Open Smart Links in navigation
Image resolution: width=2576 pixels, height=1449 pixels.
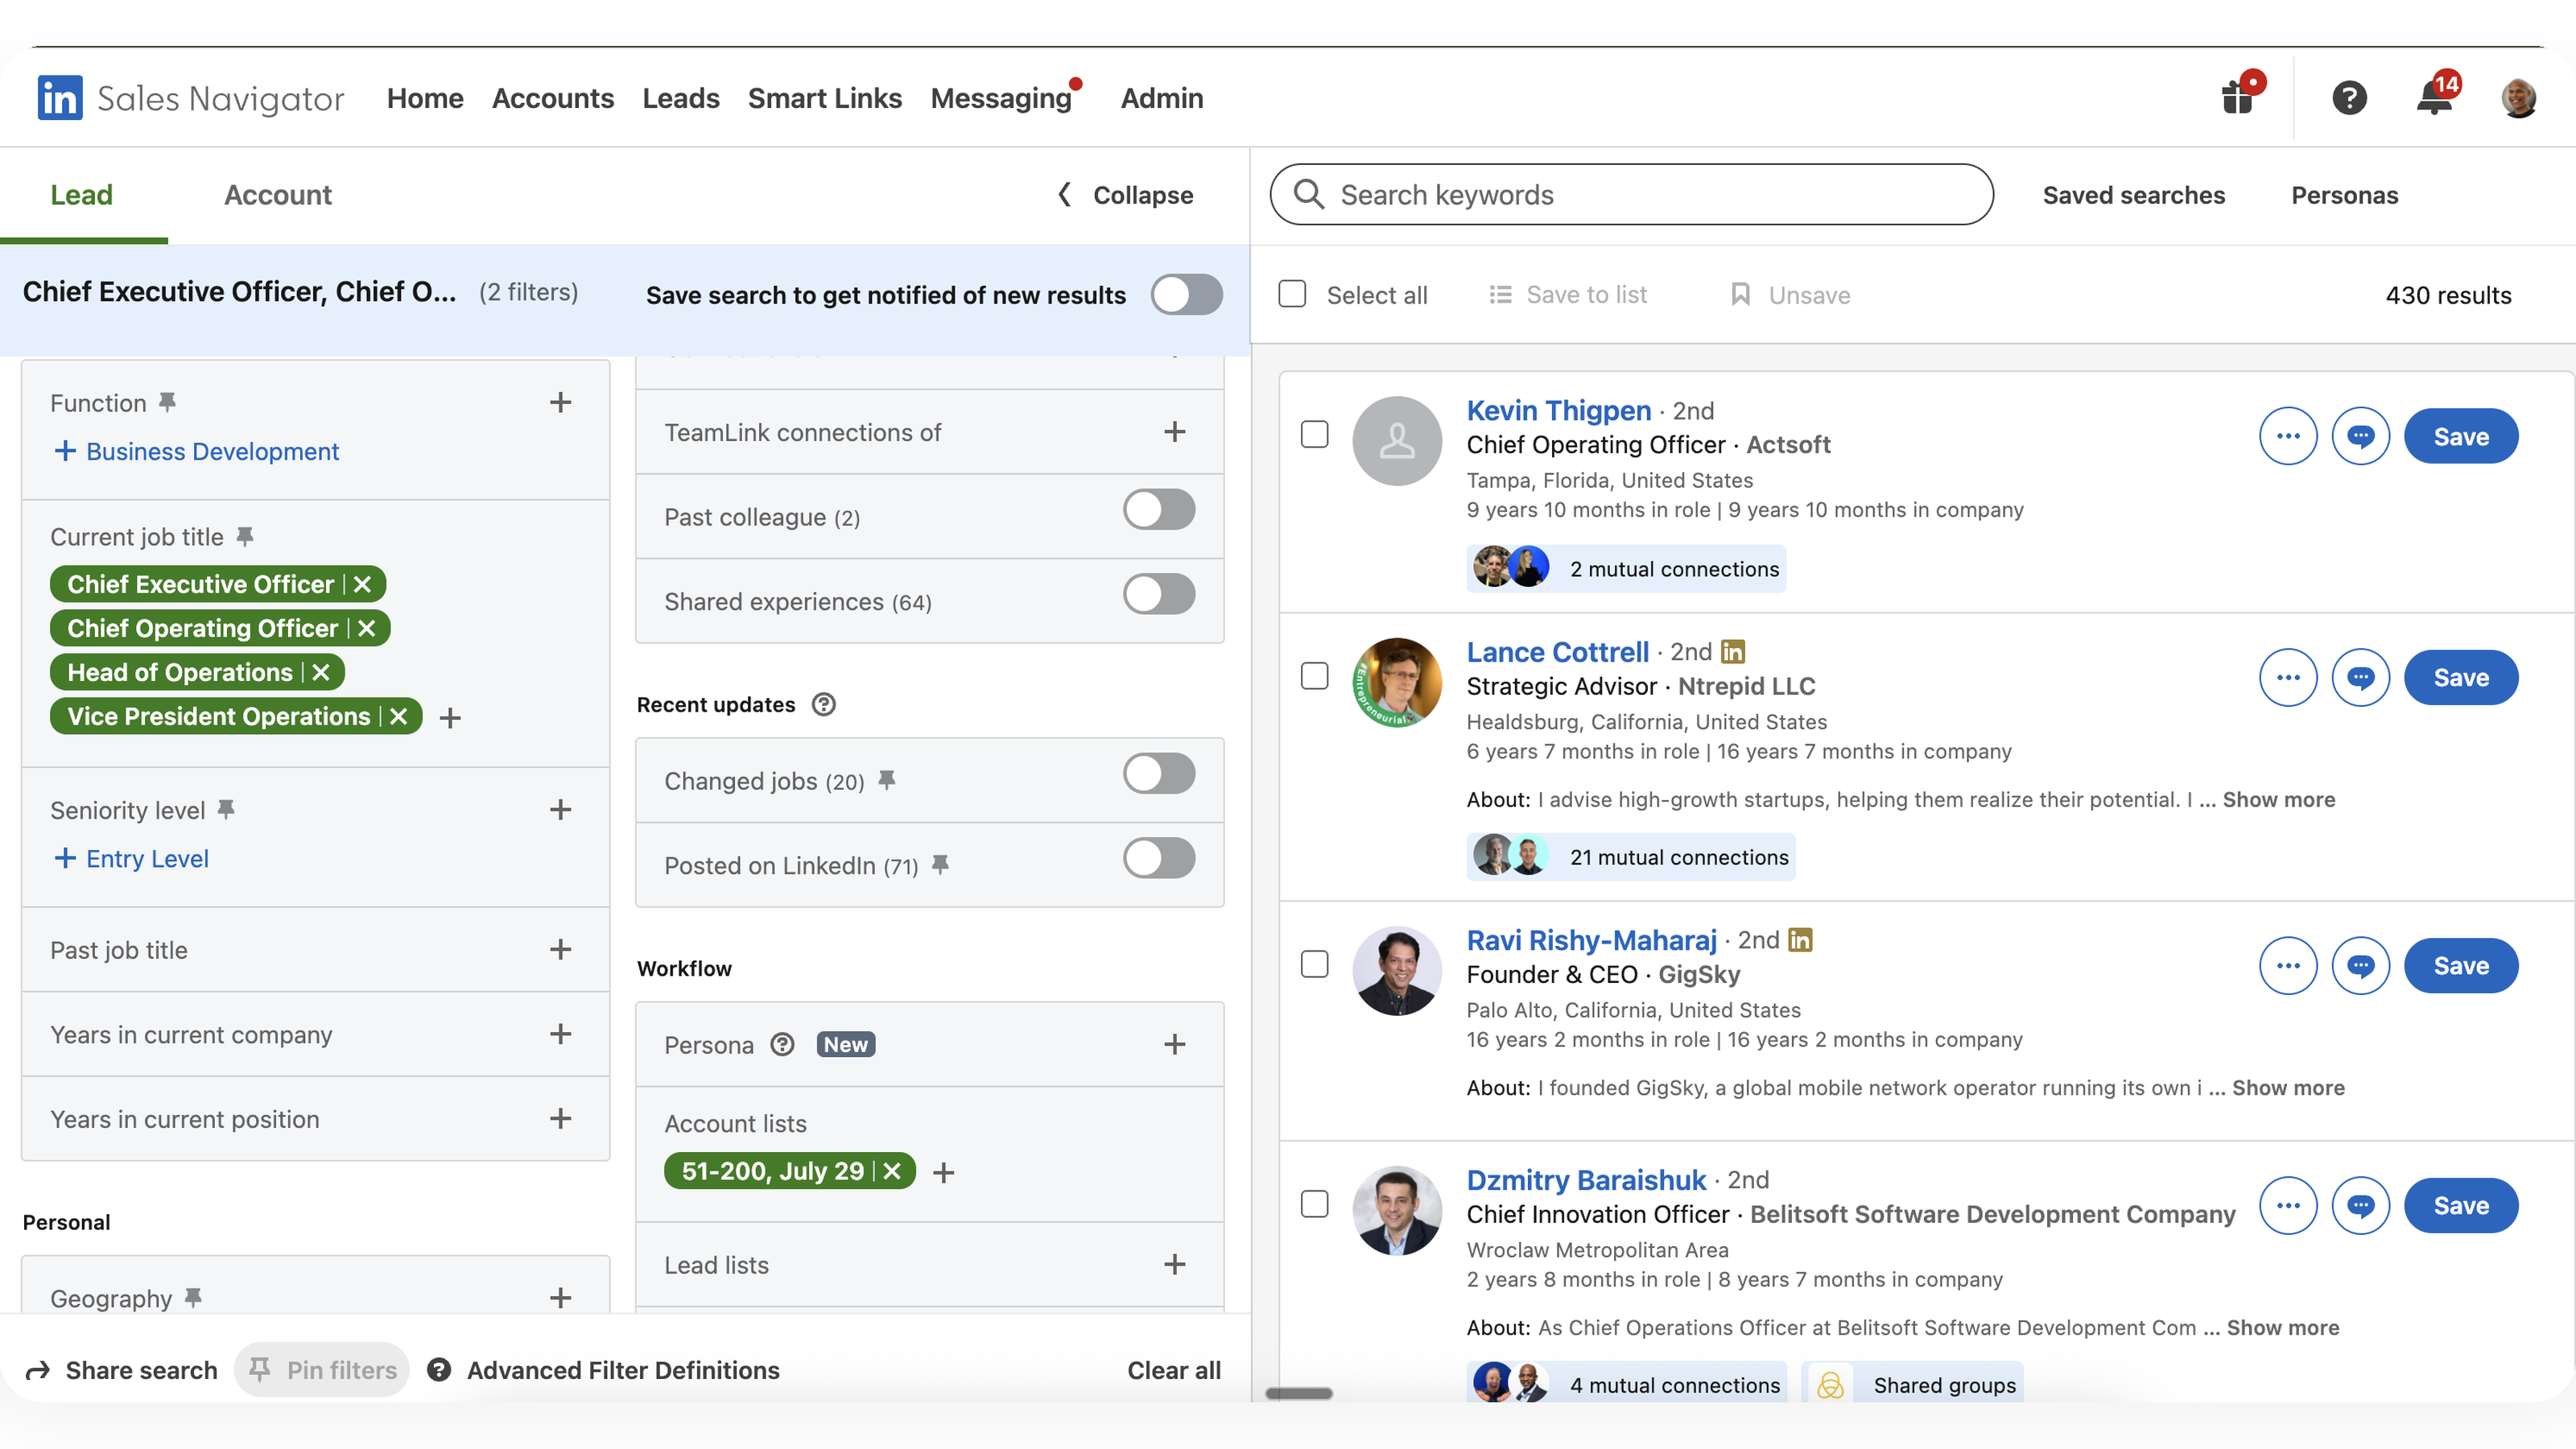[825, 98]
